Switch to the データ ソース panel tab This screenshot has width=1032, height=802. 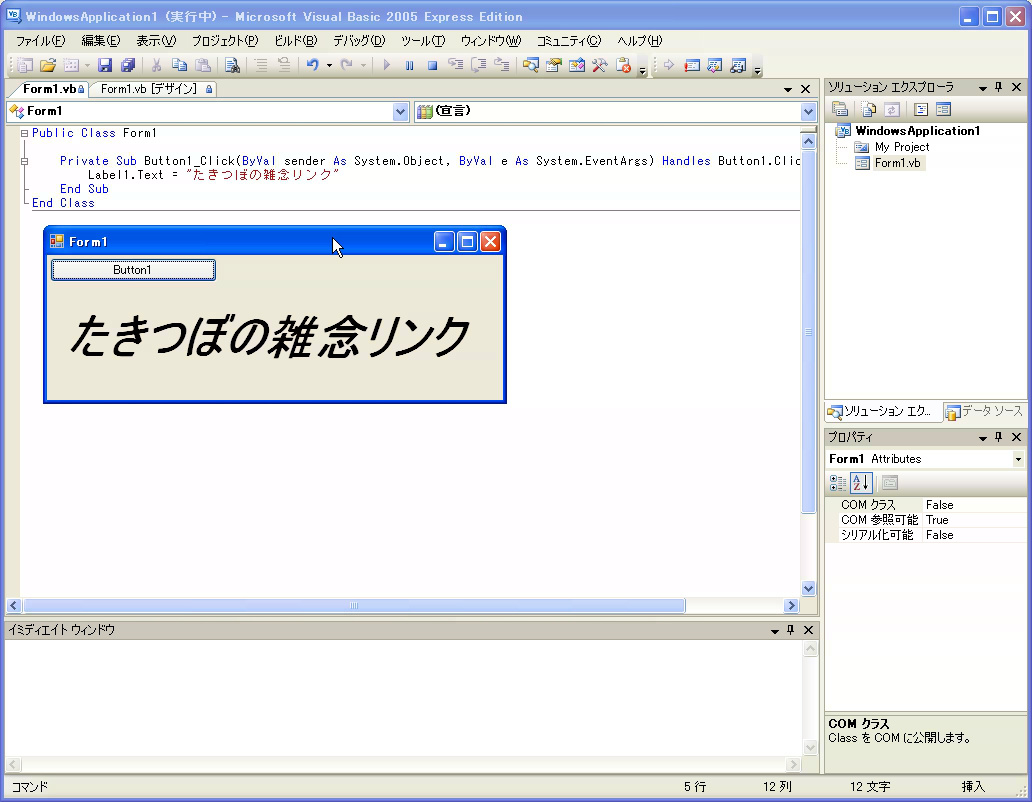(985, 412)
